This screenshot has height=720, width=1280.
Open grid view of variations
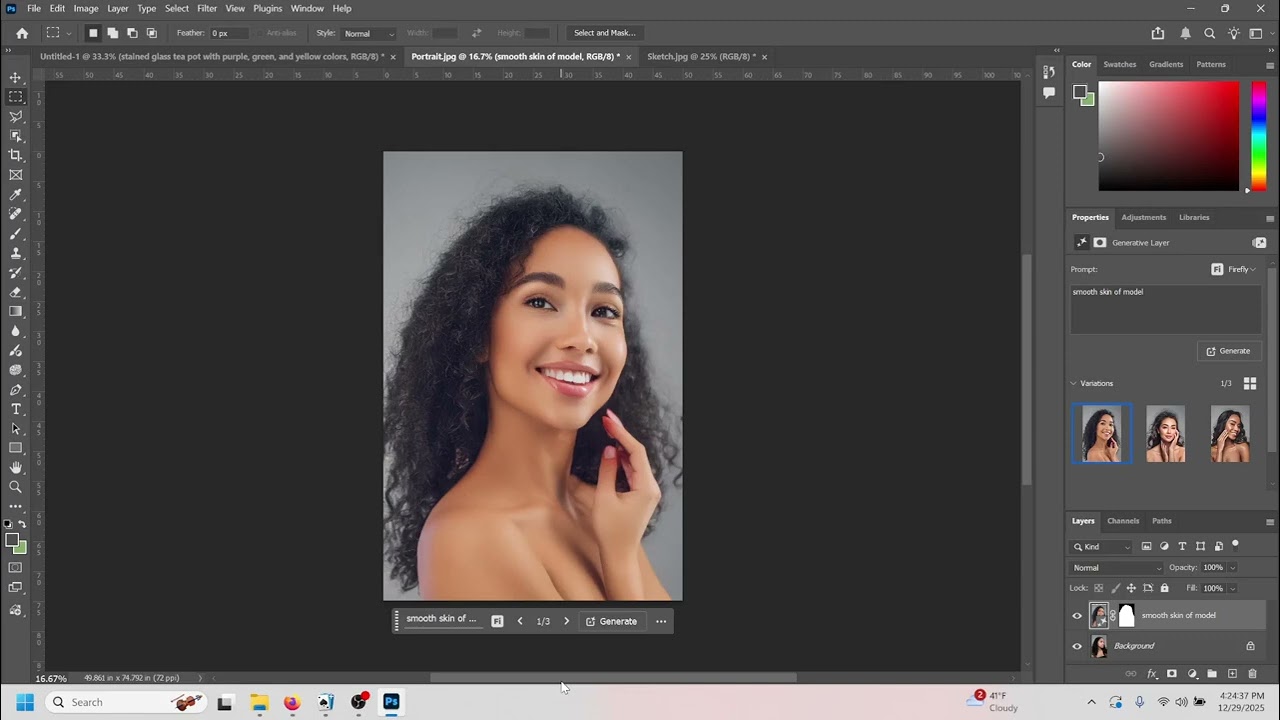point(1249,383)
